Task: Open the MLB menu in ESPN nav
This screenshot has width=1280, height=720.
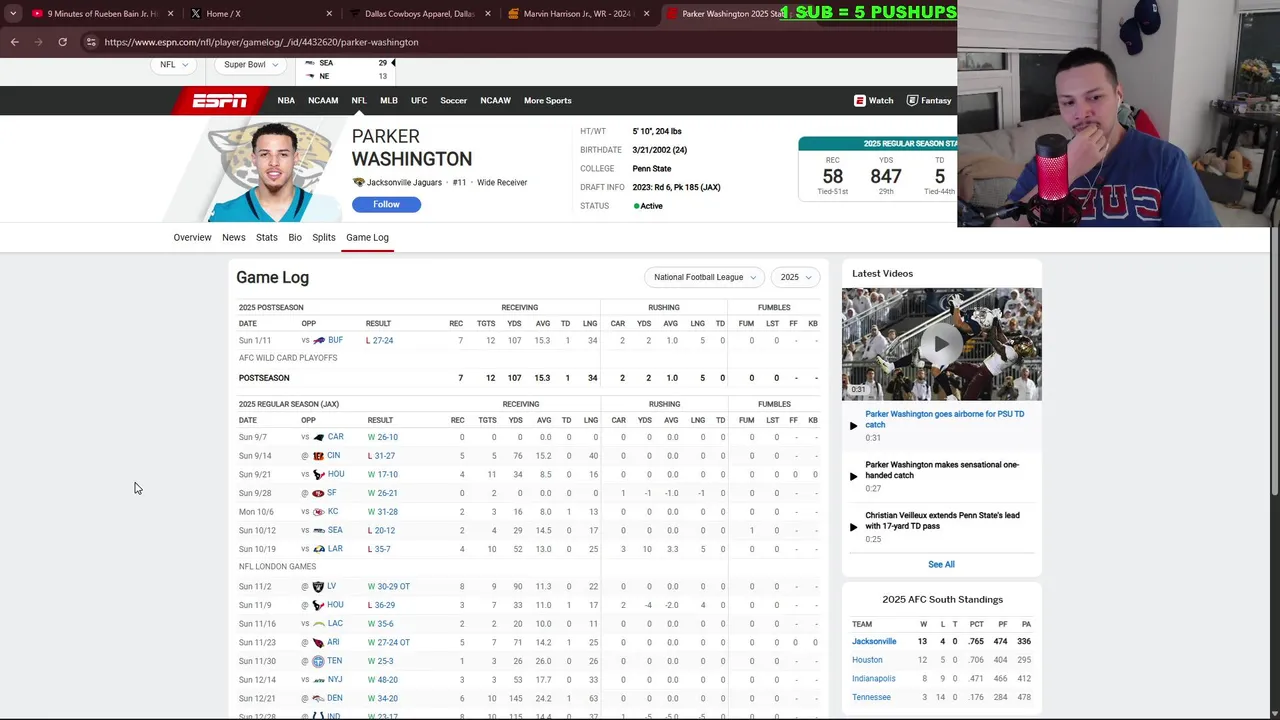Action: point(389,100)
